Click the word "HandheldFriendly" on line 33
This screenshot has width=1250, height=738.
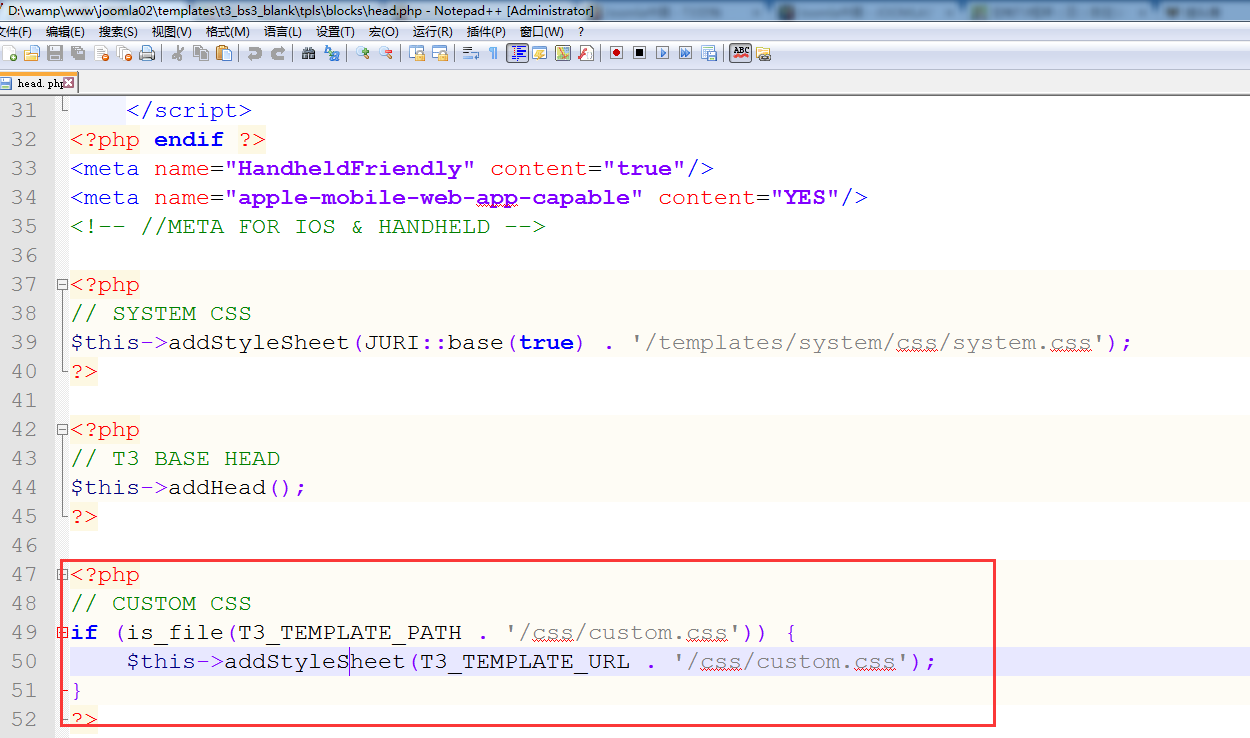[x=350, y=169]
